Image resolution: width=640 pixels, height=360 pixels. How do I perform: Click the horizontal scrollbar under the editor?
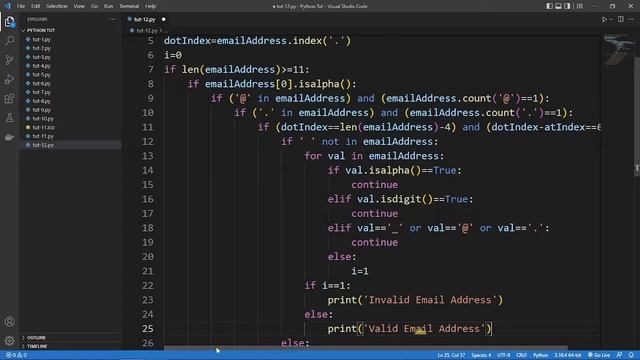point(365,348)
